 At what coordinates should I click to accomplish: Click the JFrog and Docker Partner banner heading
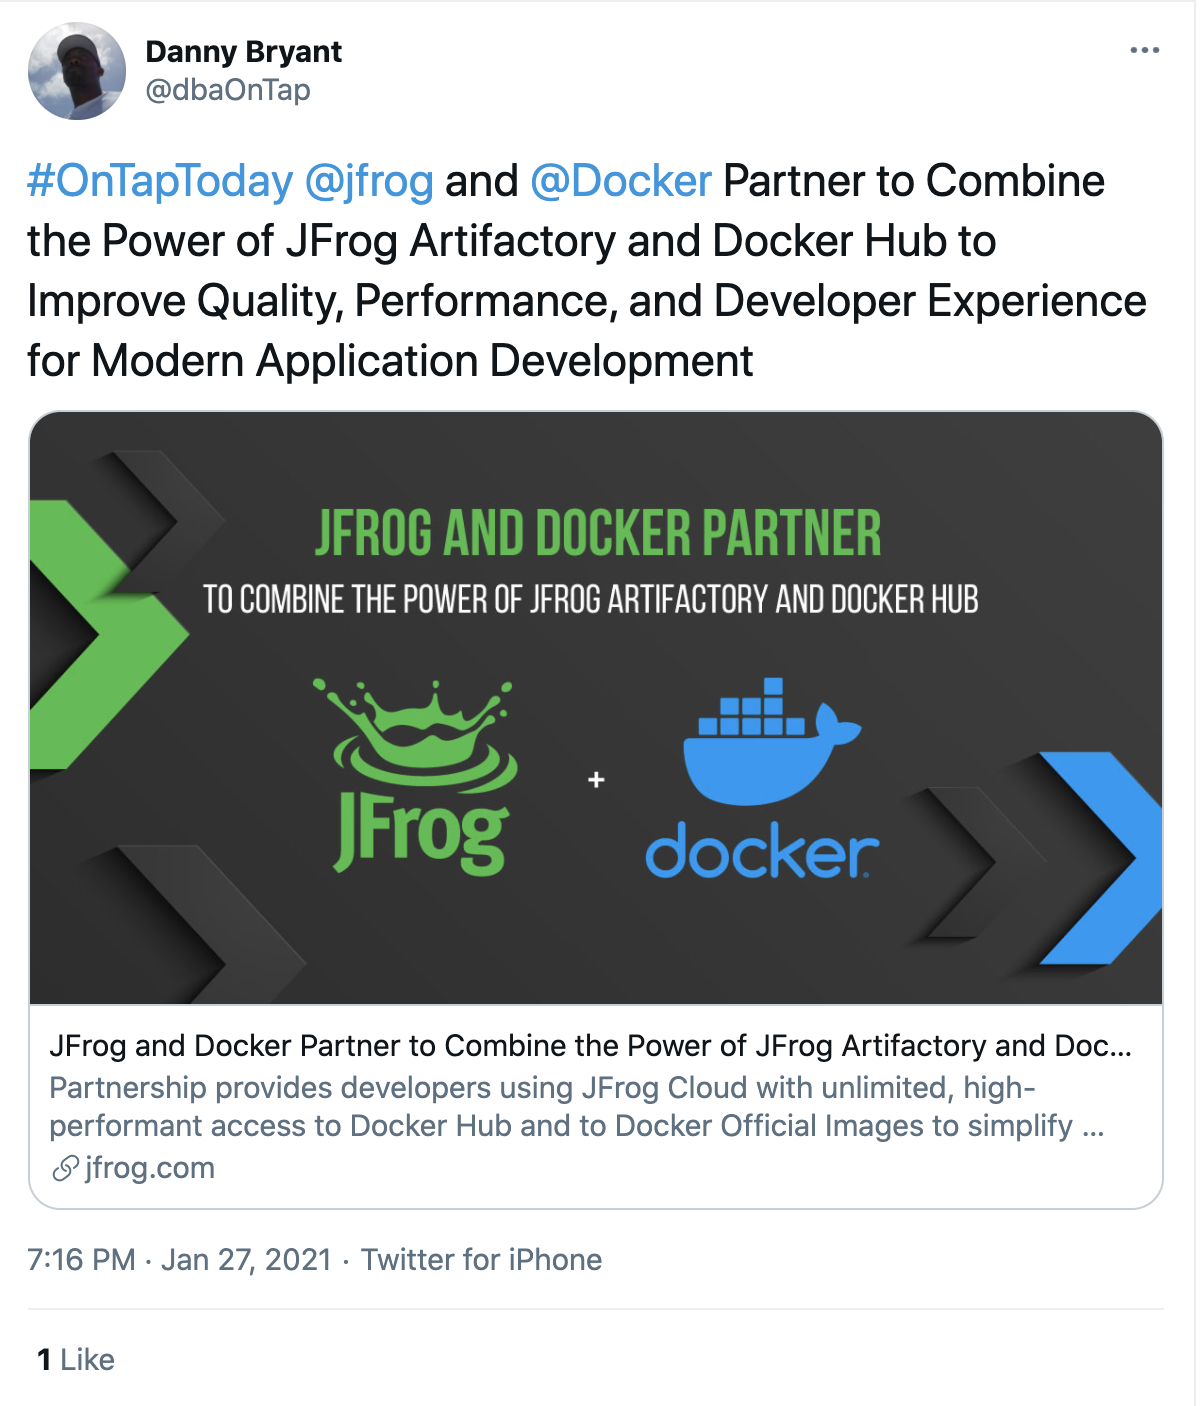click(598, 533)
